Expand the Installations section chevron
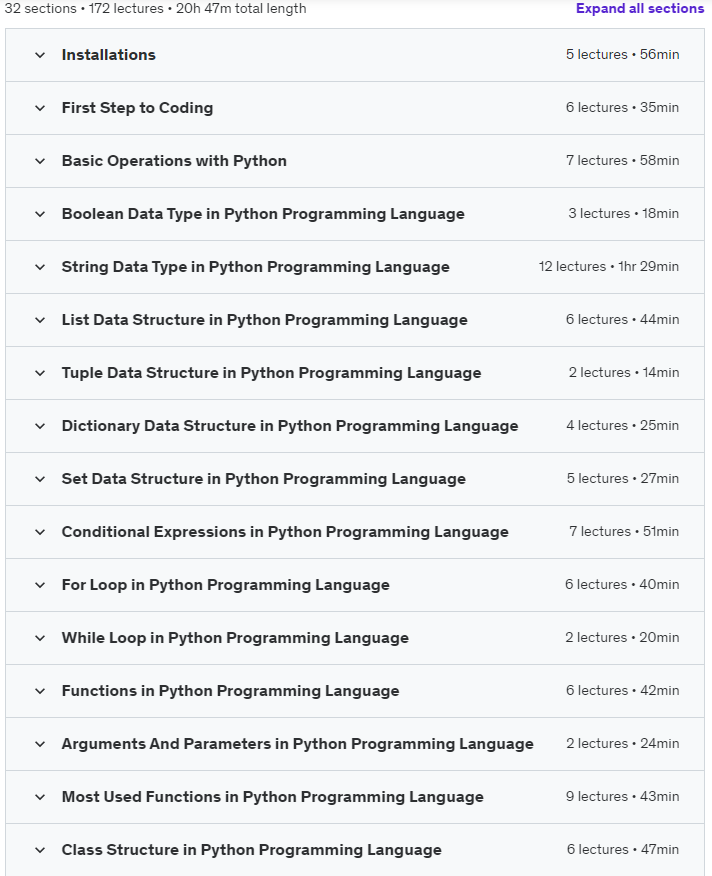Viewport: 712px width, 876px height. click(40, 55)
